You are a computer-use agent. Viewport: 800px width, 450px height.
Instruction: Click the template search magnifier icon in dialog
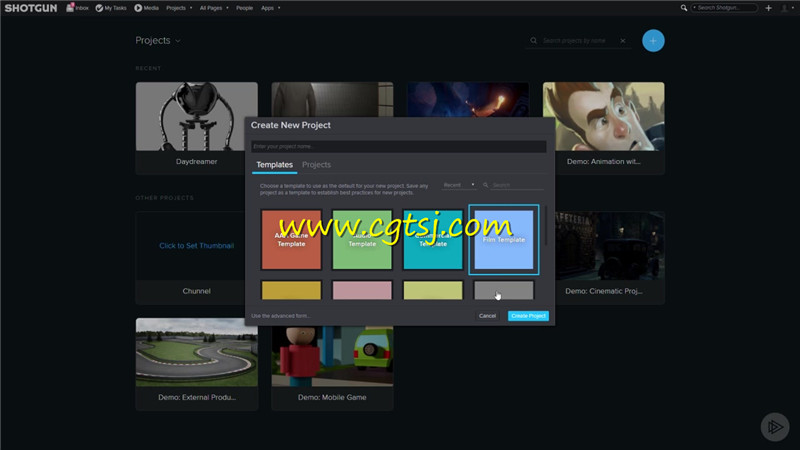(x=485, y=185)
